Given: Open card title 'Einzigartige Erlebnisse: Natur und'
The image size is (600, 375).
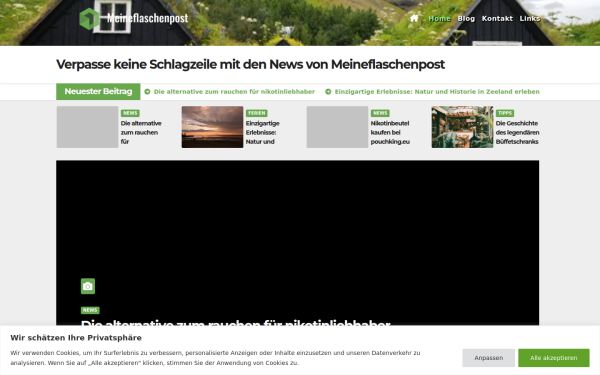Looking at the screenshot, I should 262,132.
